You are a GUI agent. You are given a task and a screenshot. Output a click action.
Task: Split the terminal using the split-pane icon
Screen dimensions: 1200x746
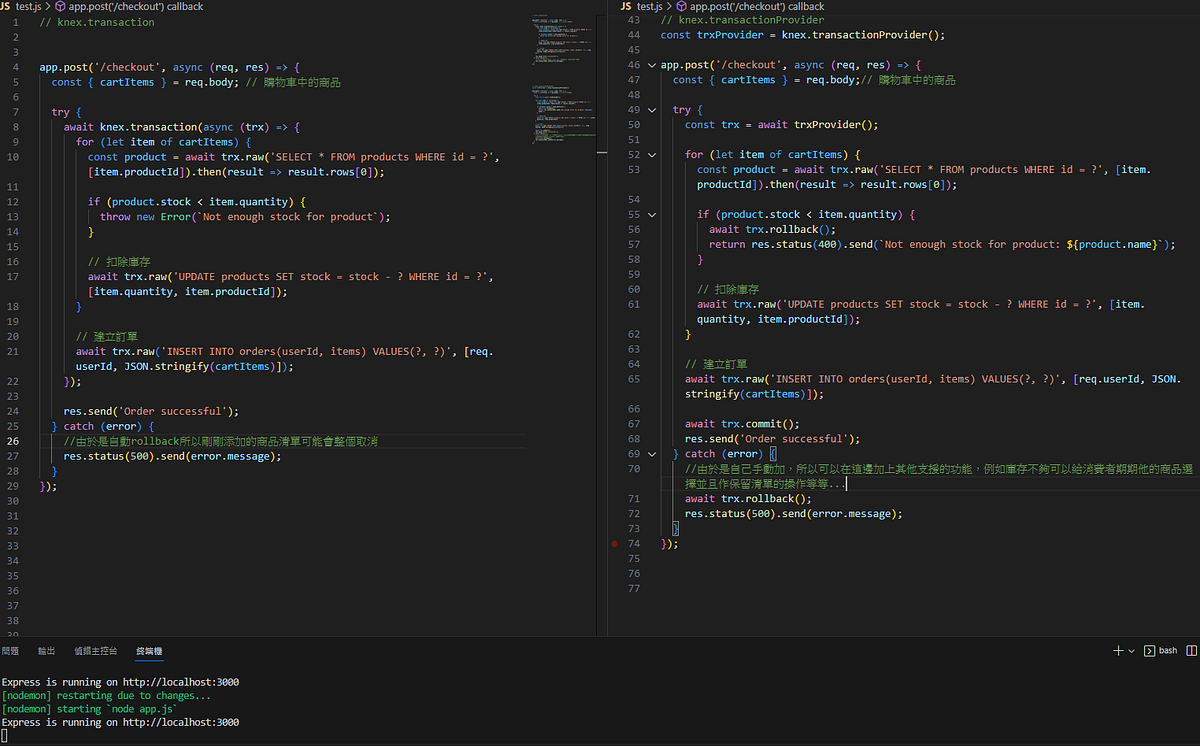(x=1192, y=650)
